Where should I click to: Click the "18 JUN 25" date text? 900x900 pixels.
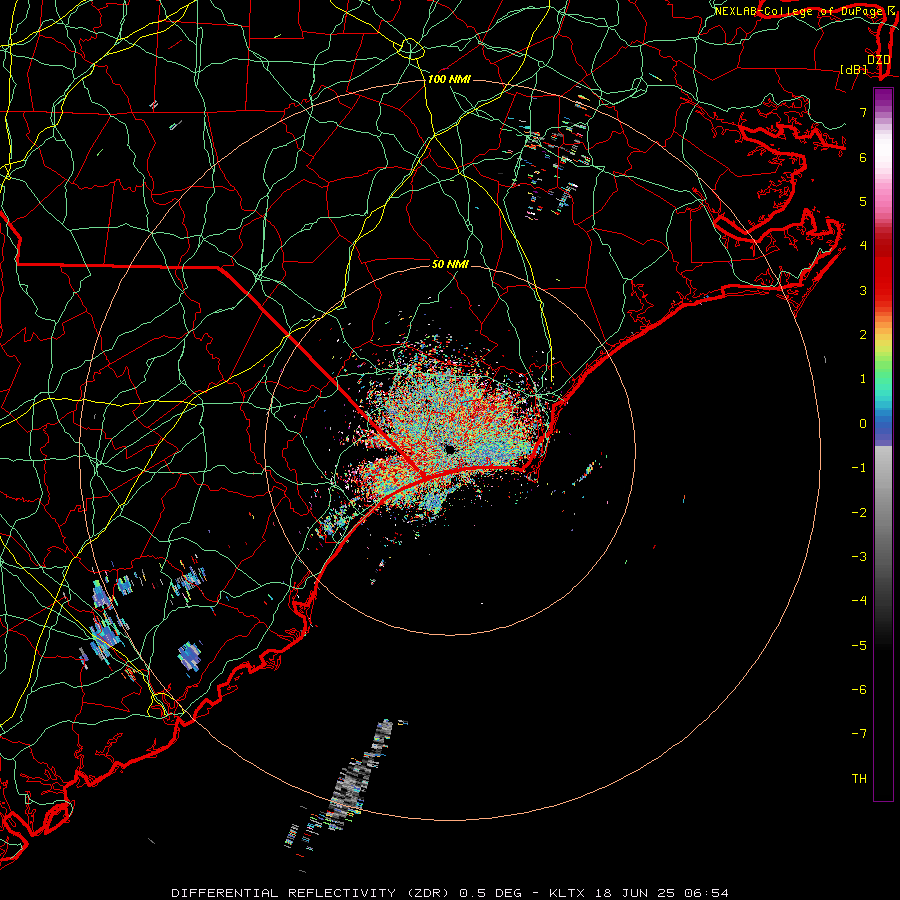[x=634, y=893]
